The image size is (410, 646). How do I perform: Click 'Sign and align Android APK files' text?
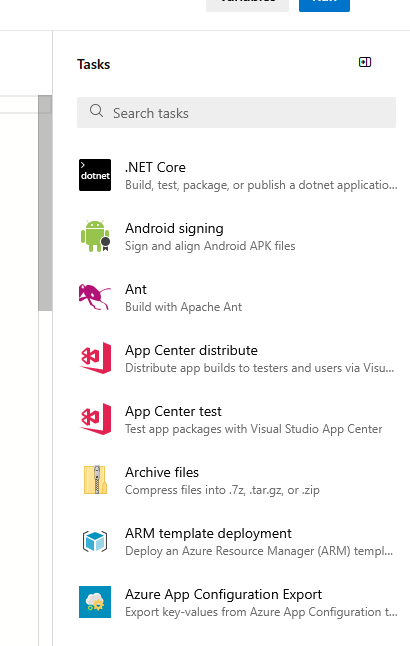210,246
